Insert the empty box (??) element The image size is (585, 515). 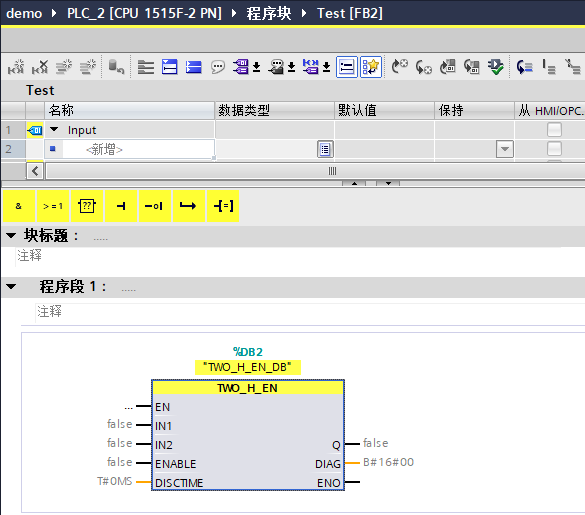pos(87,206)
